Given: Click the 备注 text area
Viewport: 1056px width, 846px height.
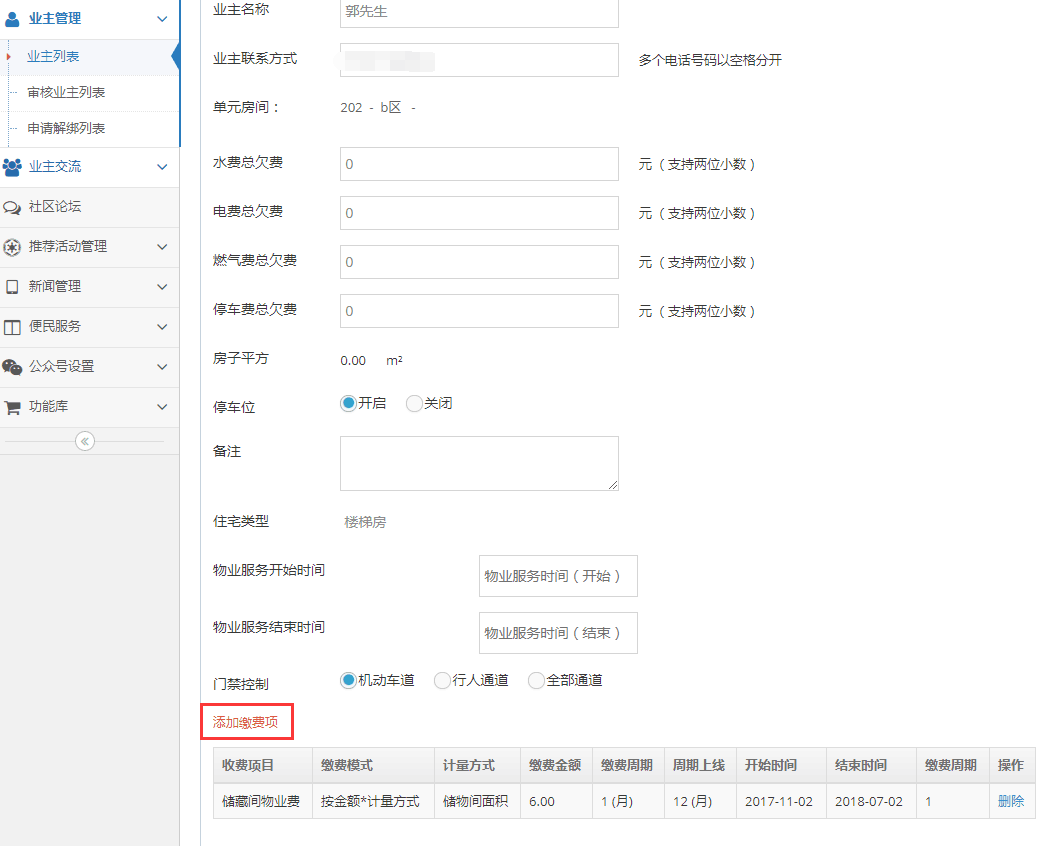Looking at the screenshot, I should tap(479, 463).
